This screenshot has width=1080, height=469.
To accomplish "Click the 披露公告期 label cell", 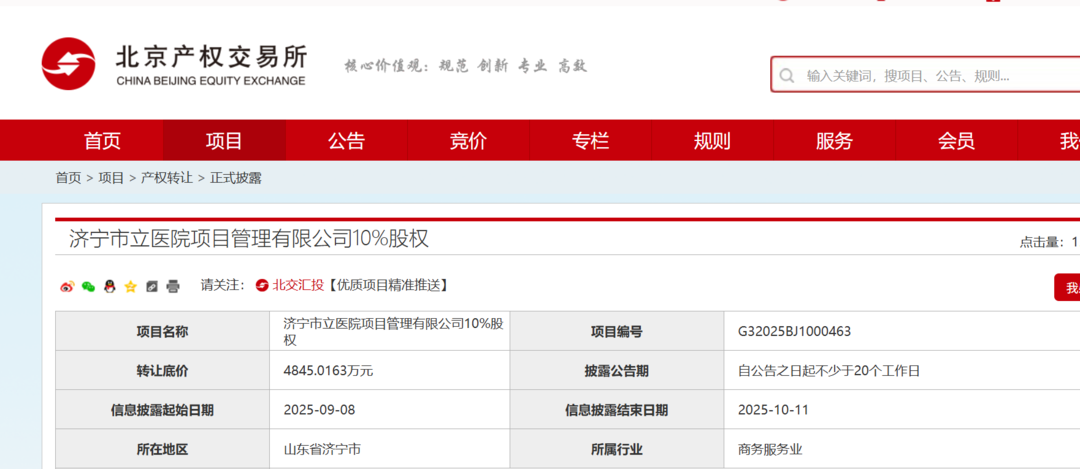I will [x=616, y=371].
